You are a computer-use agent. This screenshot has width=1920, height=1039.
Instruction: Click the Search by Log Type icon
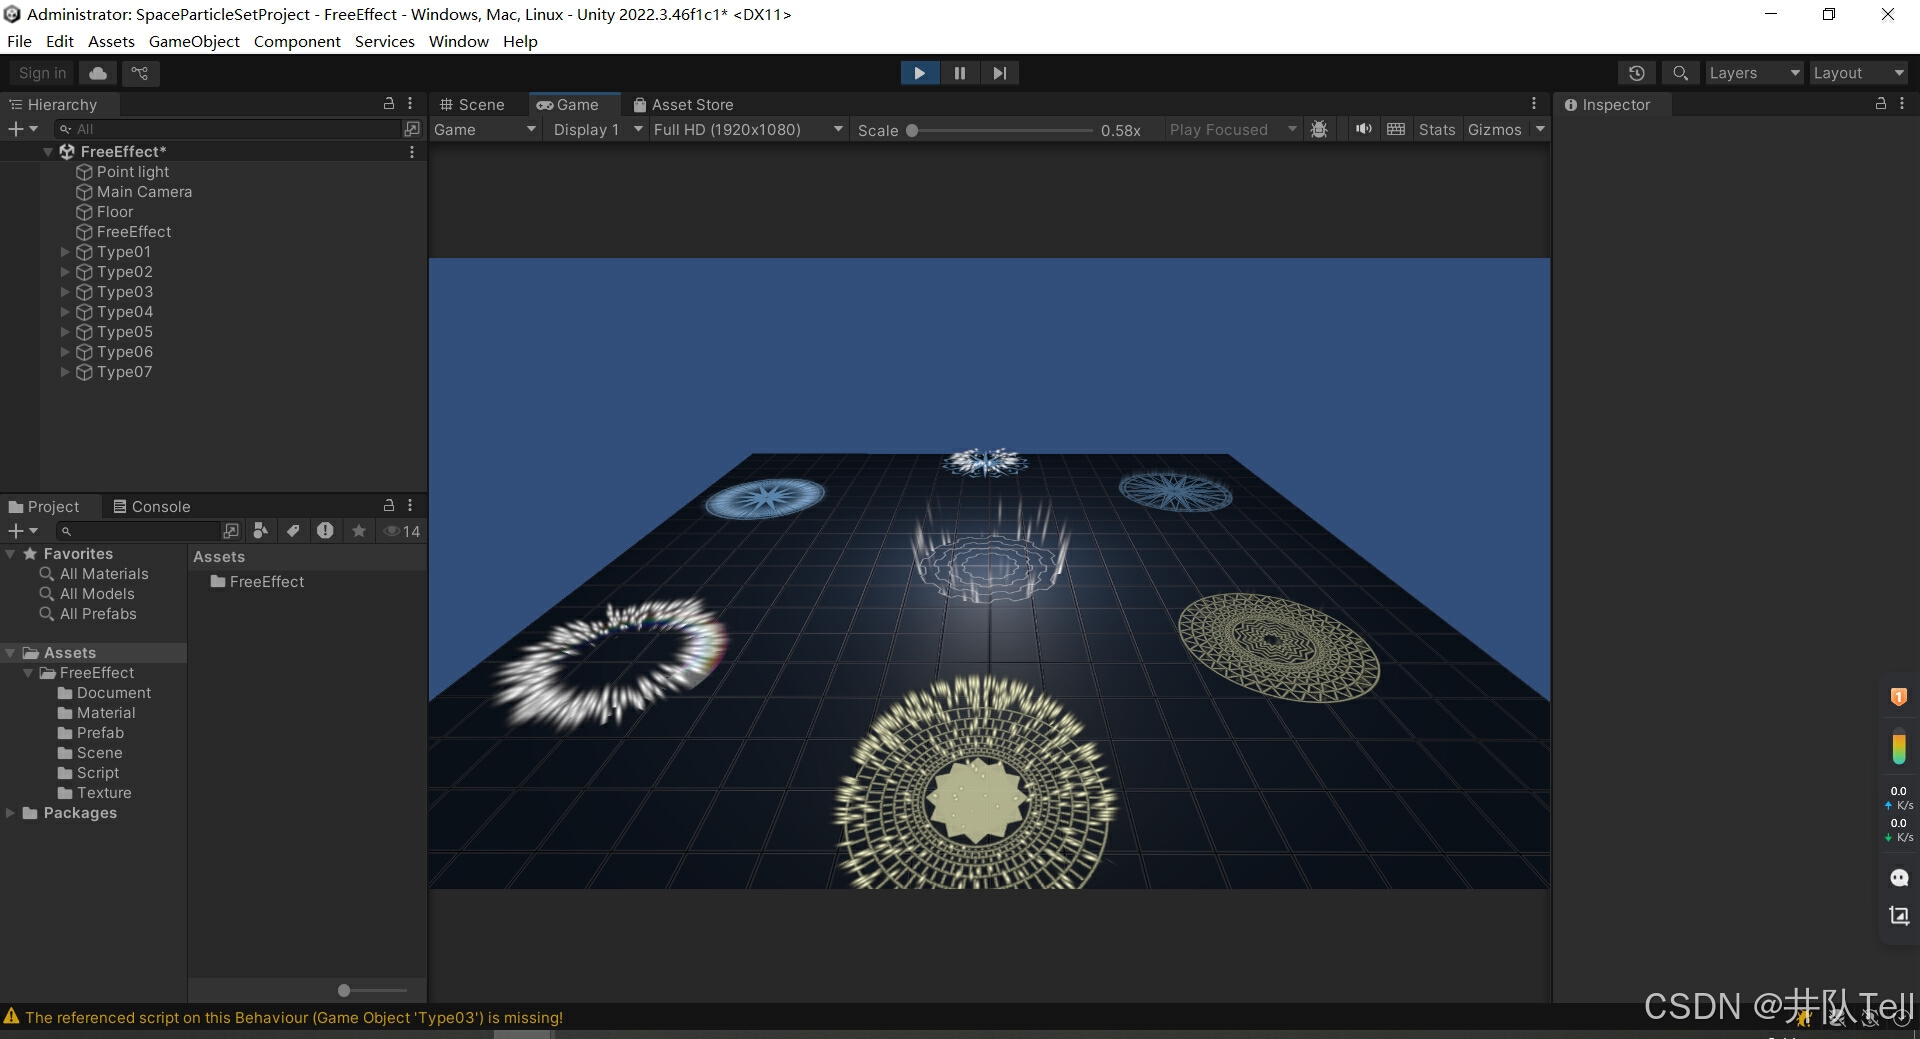click(x=325, y=531)
